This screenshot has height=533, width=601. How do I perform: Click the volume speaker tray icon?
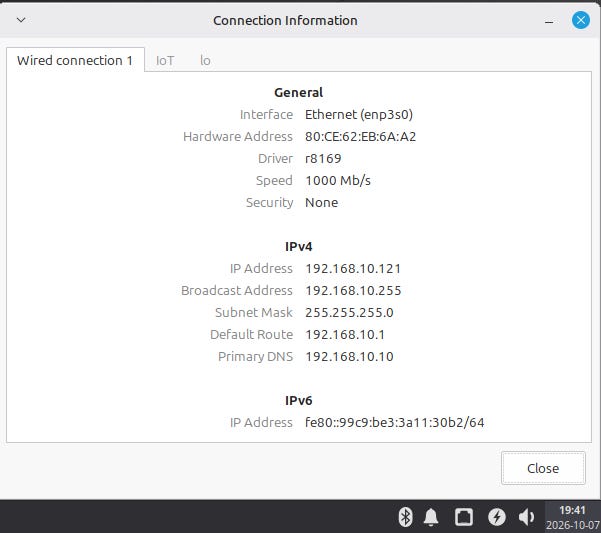coord(527,517)
